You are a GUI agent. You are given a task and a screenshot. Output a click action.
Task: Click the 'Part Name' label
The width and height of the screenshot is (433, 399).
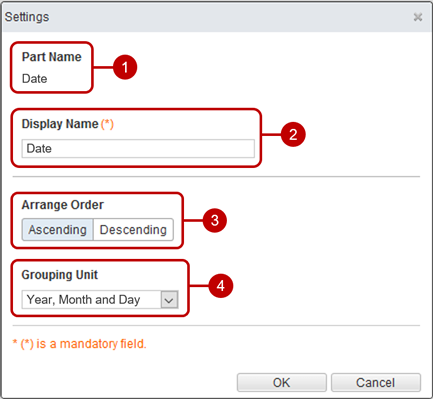point(52,57)
